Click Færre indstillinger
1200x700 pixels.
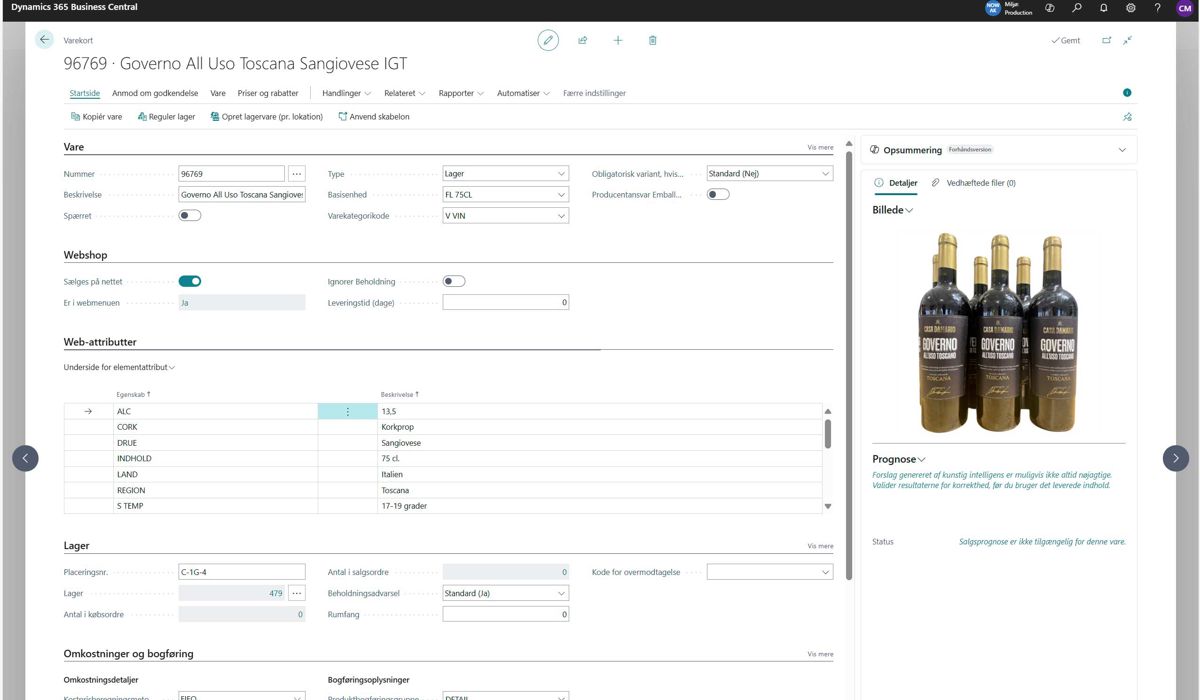pyautogui.click(x=595, y=93)
